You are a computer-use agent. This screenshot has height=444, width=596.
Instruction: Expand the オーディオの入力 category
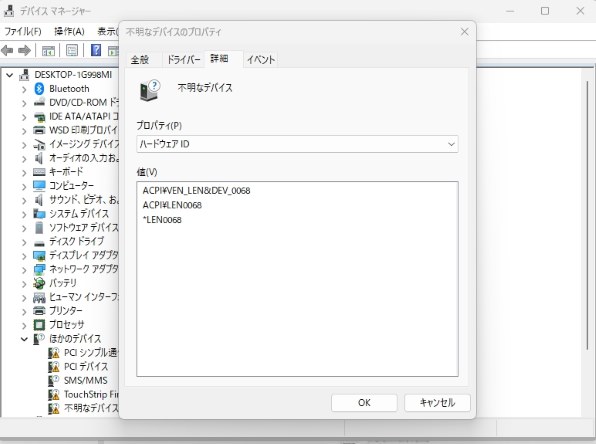(x=24, y=159)
